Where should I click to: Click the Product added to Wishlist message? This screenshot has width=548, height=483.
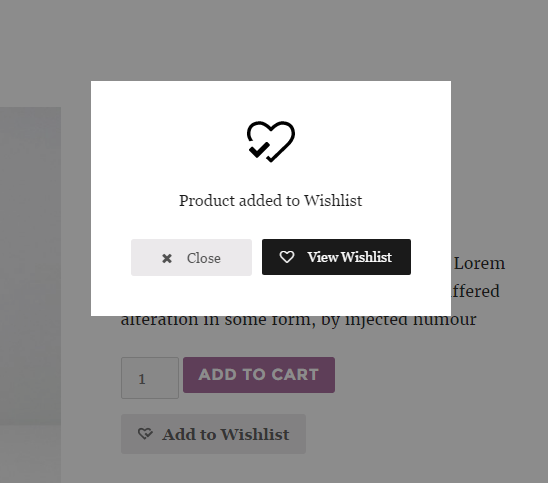[271, 201]
